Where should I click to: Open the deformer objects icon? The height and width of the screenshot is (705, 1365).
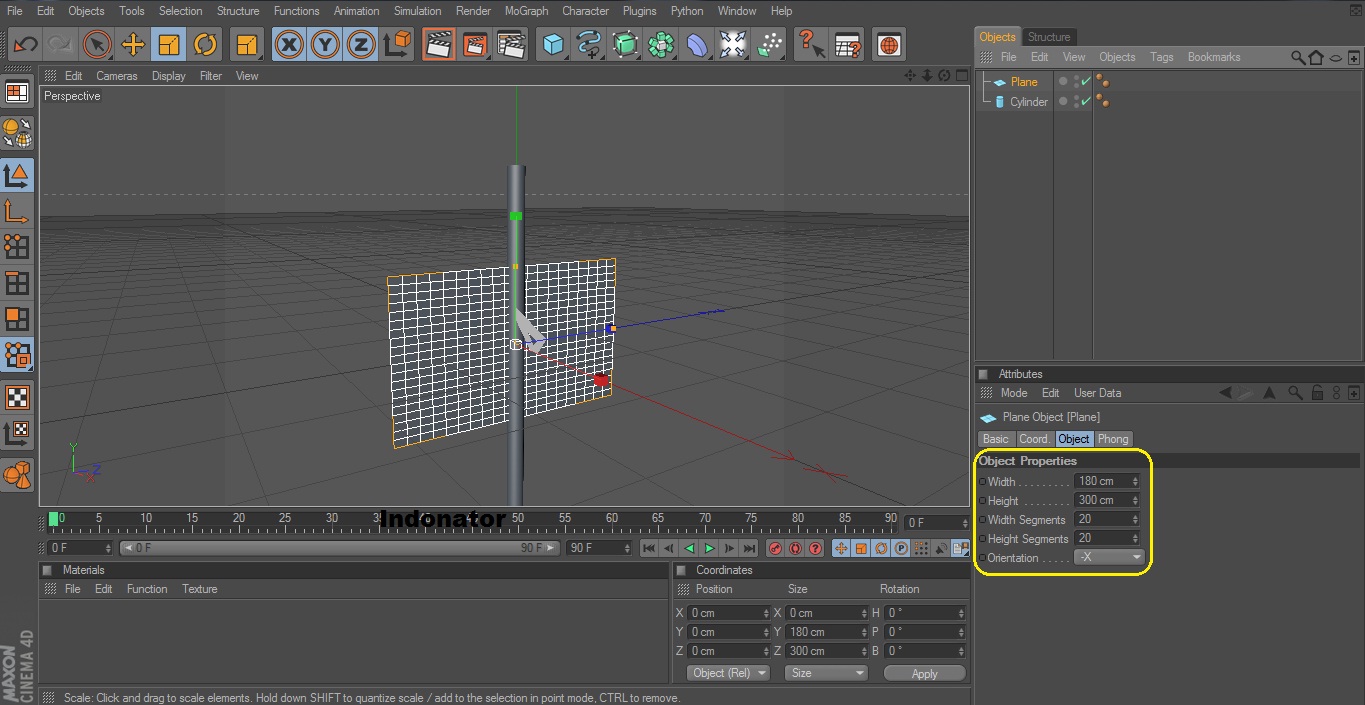click(x=697, y=44)
